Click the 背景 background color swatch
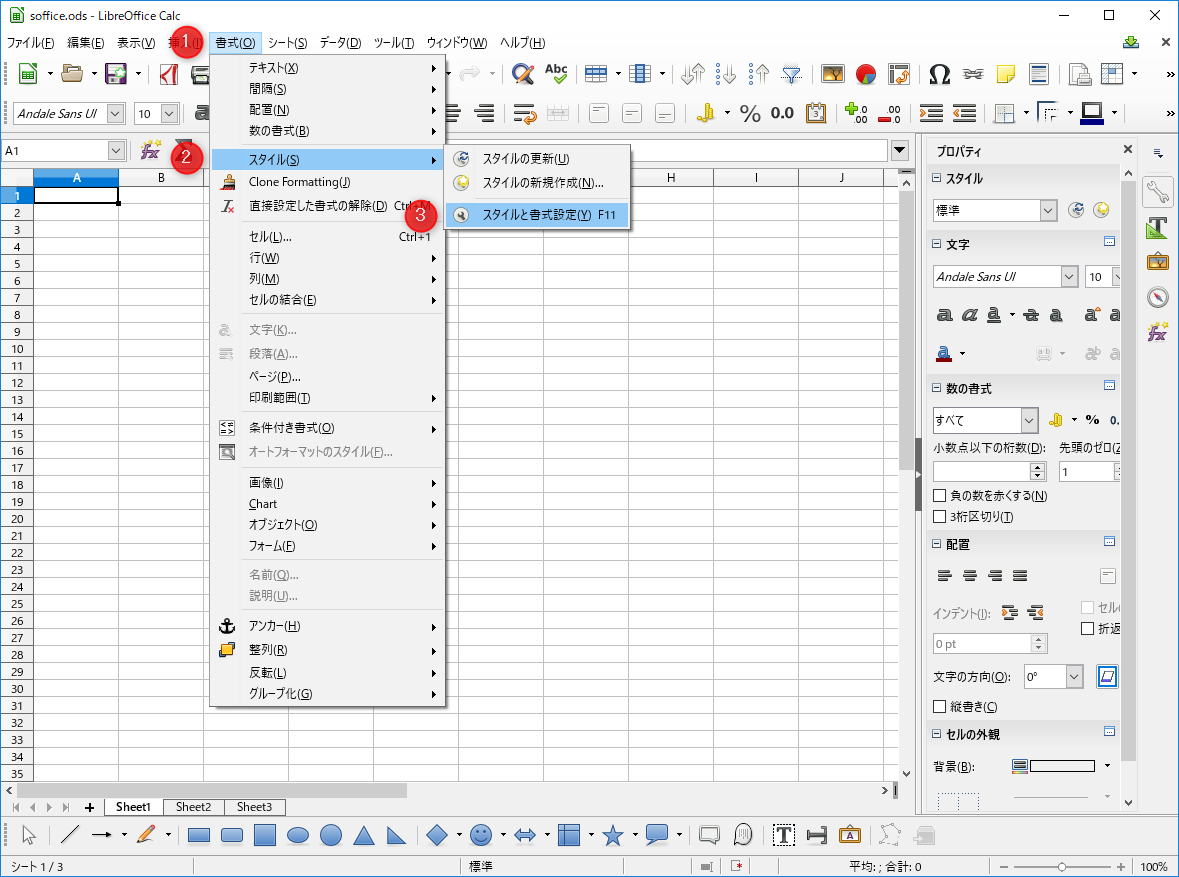Screen dimensions: 1179x877 pos(1062,766)
